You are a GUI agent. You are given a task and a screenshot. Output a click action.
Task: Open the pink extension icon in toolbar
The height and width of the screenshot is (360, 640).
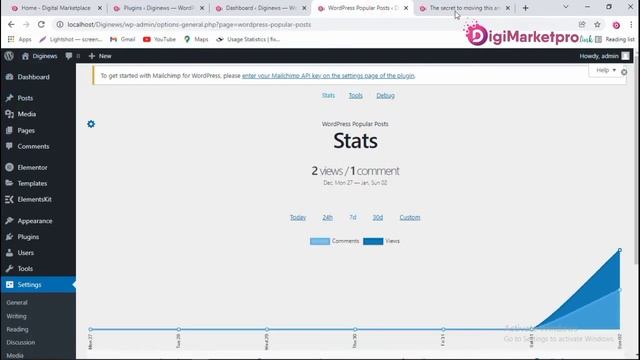(x=616, y=25)
